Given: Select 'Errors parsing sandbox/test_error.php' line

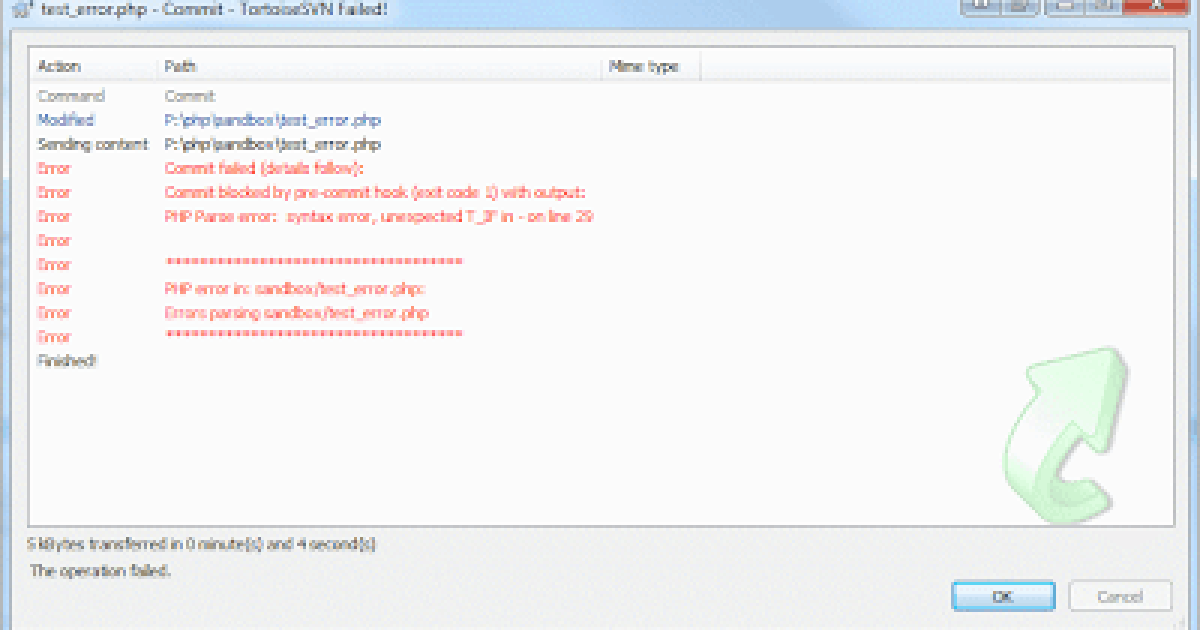Looking at the screenshot, I should 297,313.
